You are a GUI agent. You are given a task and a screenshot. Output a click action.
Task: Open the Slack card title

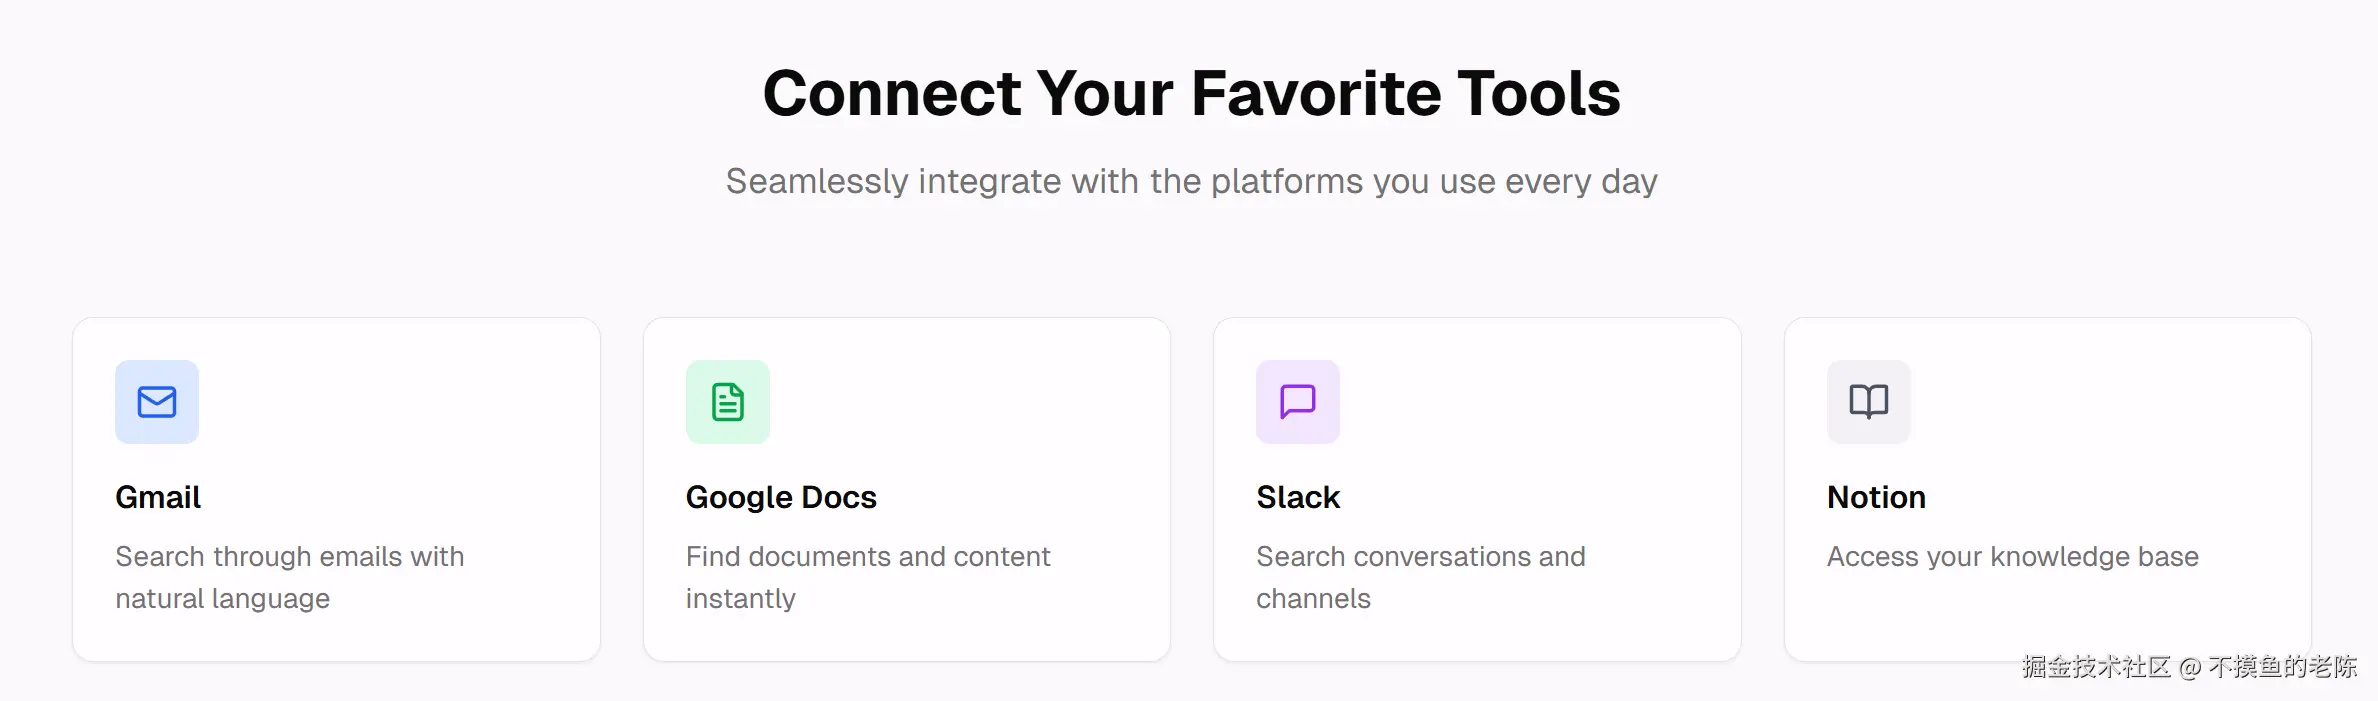click(x=1298, y=497)
